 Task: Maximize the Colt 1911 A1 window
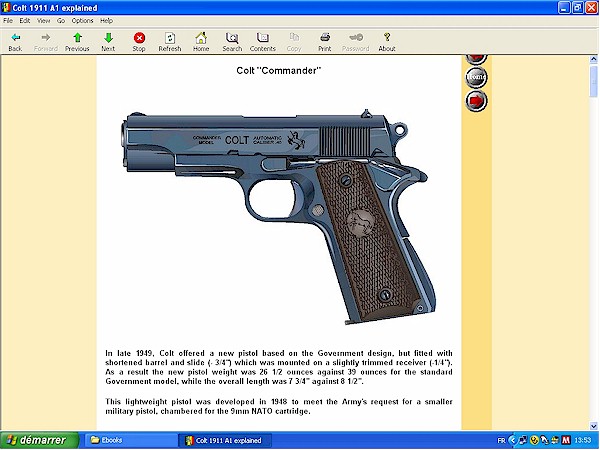pos(577,7)
